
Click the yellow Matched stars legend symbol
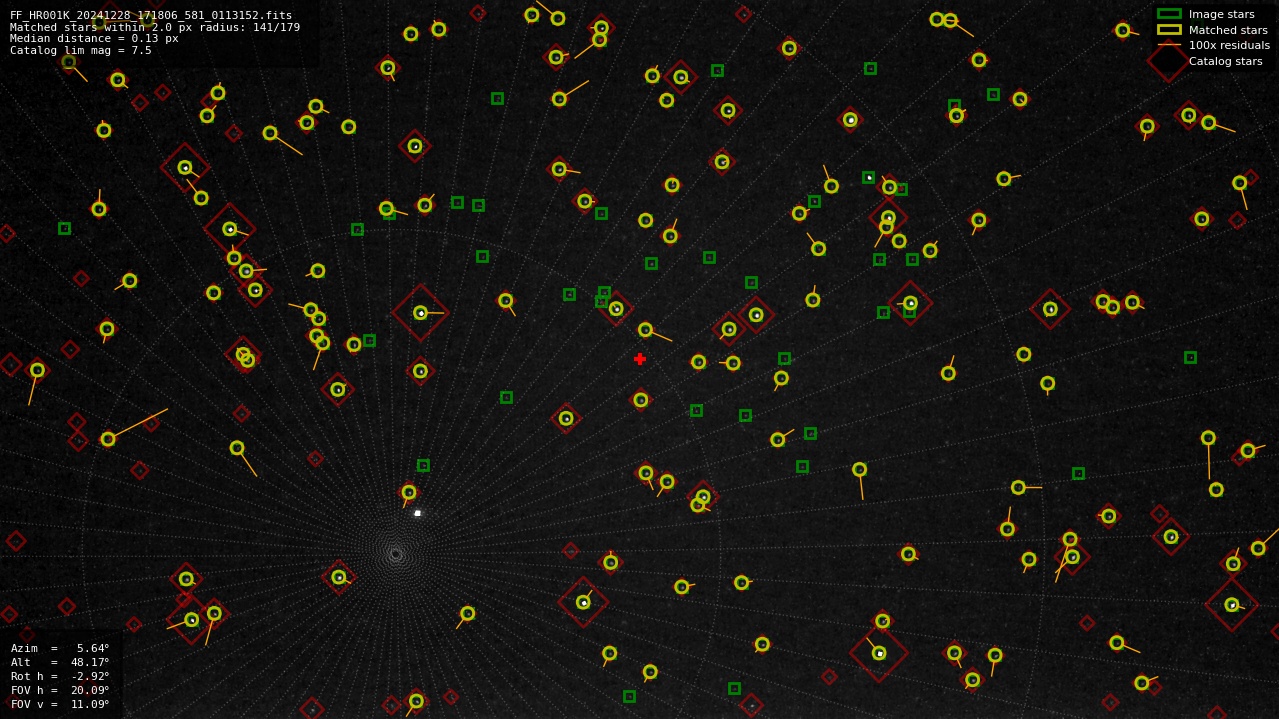pyautogui.click(x=1169, y=30)
